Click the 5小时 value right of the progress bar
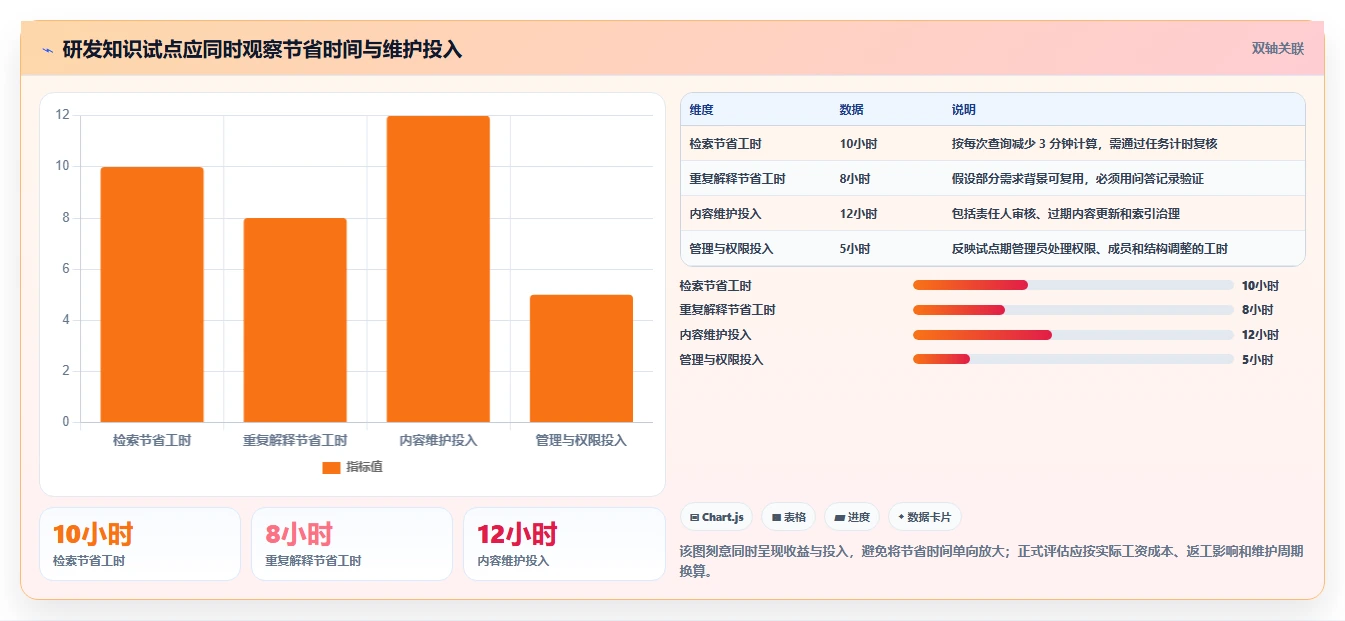 click(1257, 360)
